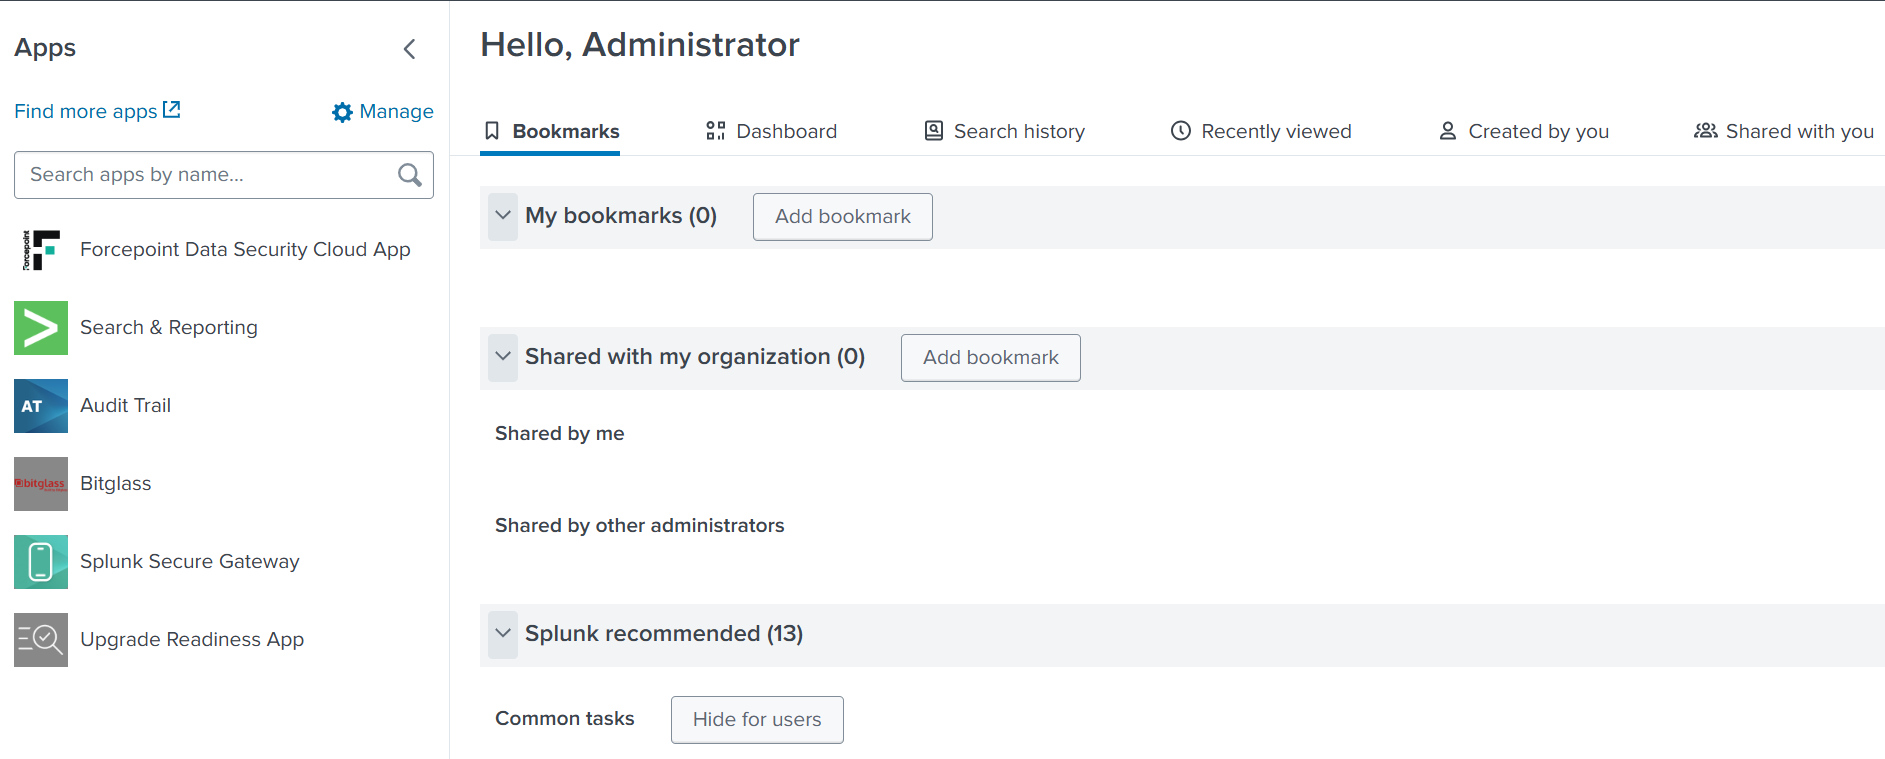Select the Recently viewed tab
This screenshot has height=759, width=1885.
1260,131
